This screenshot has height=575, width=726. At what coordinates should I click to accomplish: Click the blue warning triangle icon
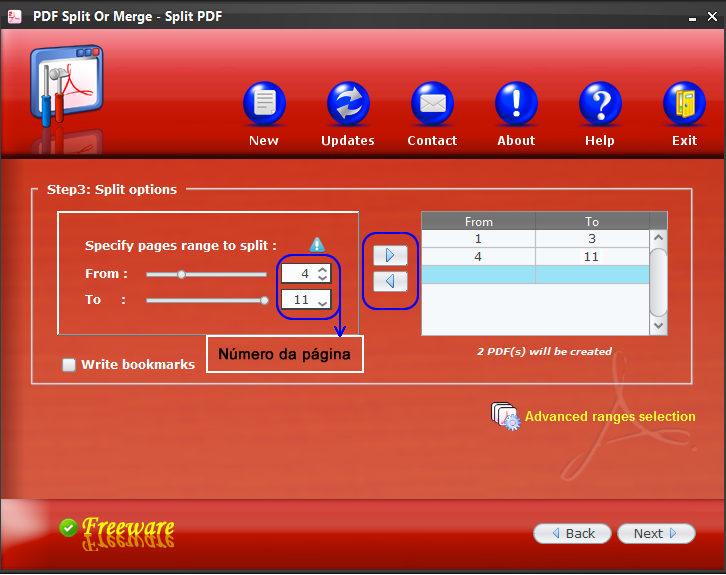tap(317, 245)
